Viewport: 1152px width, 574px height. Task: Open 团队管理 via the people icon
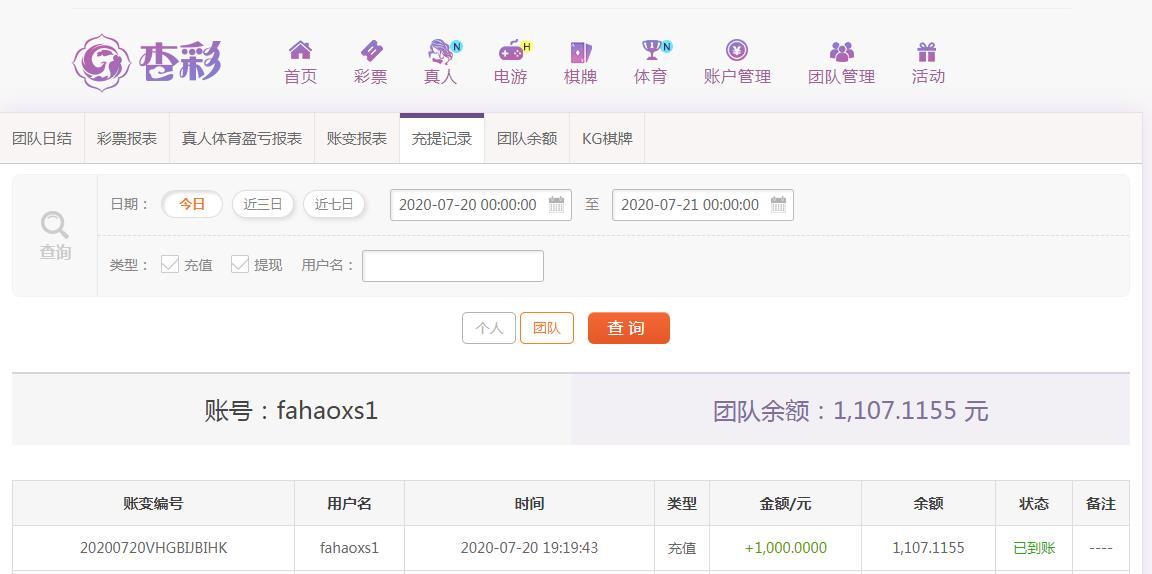tap(841, 51)
